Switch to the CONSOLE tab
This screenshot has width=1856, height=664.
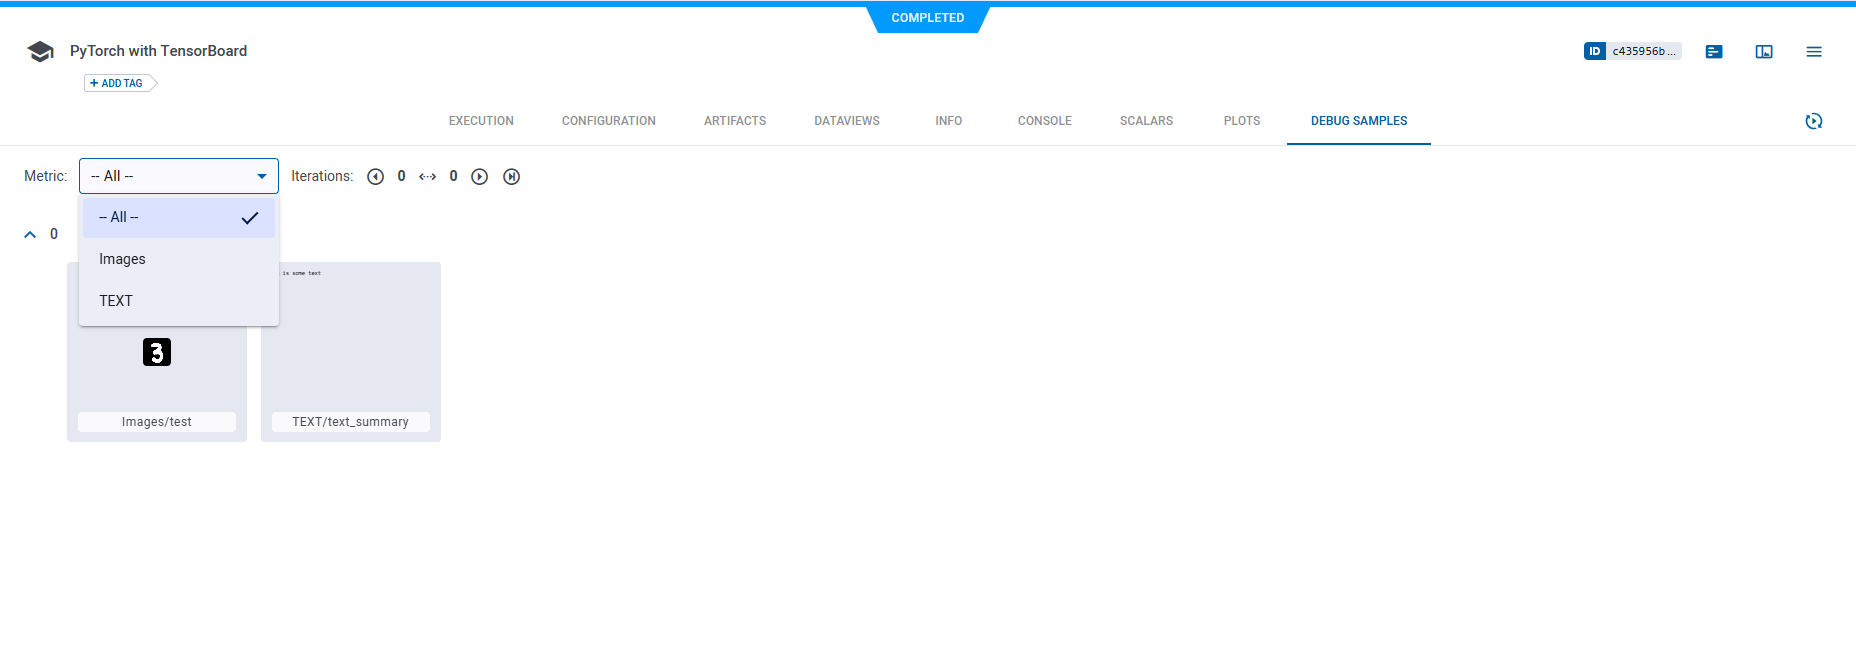(1044, 121)
